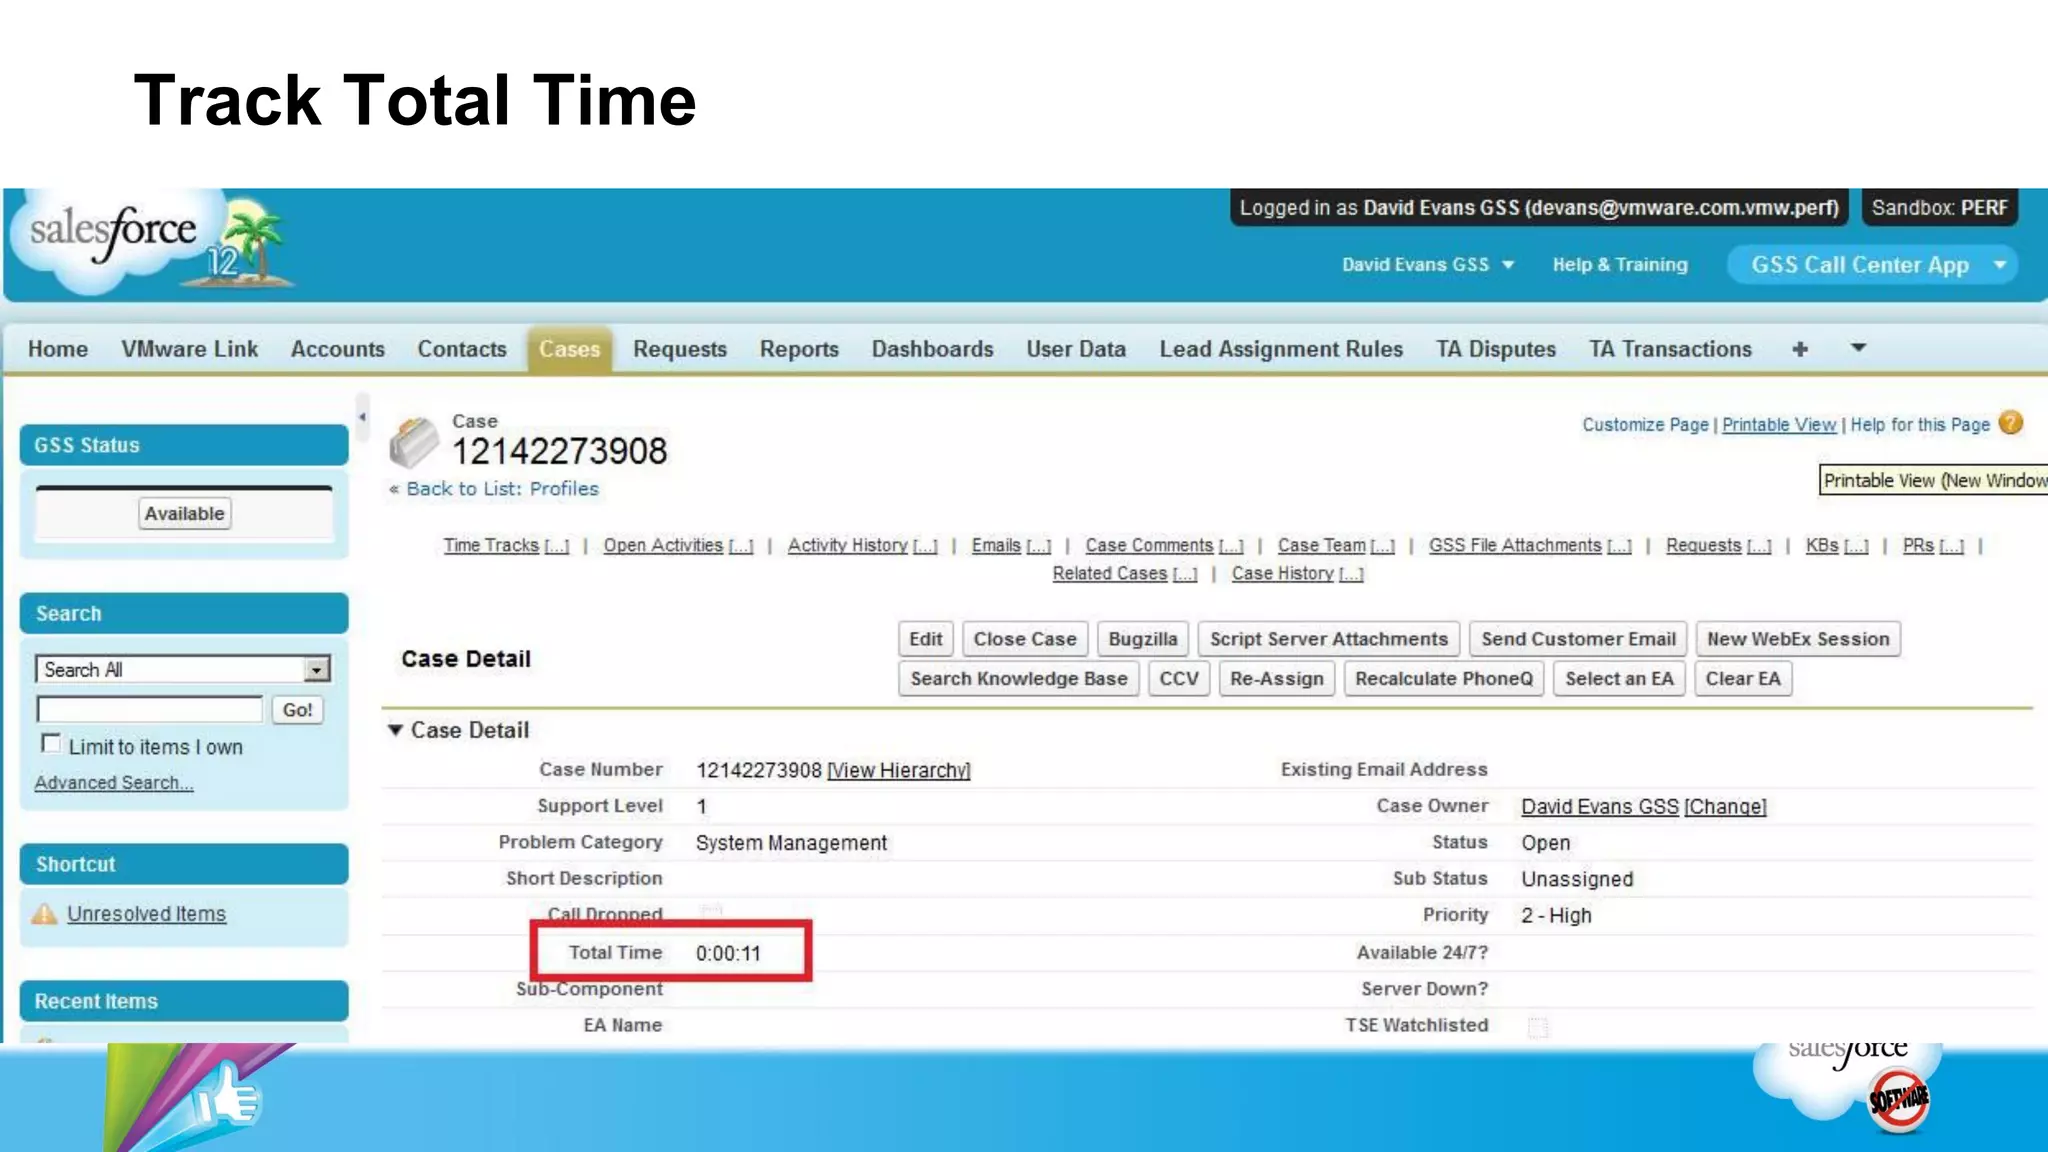Viewport: 2048px width, 1152px height.
Task: Collapse the sidebar with the arrow handle
Action: tap(362, 417)
